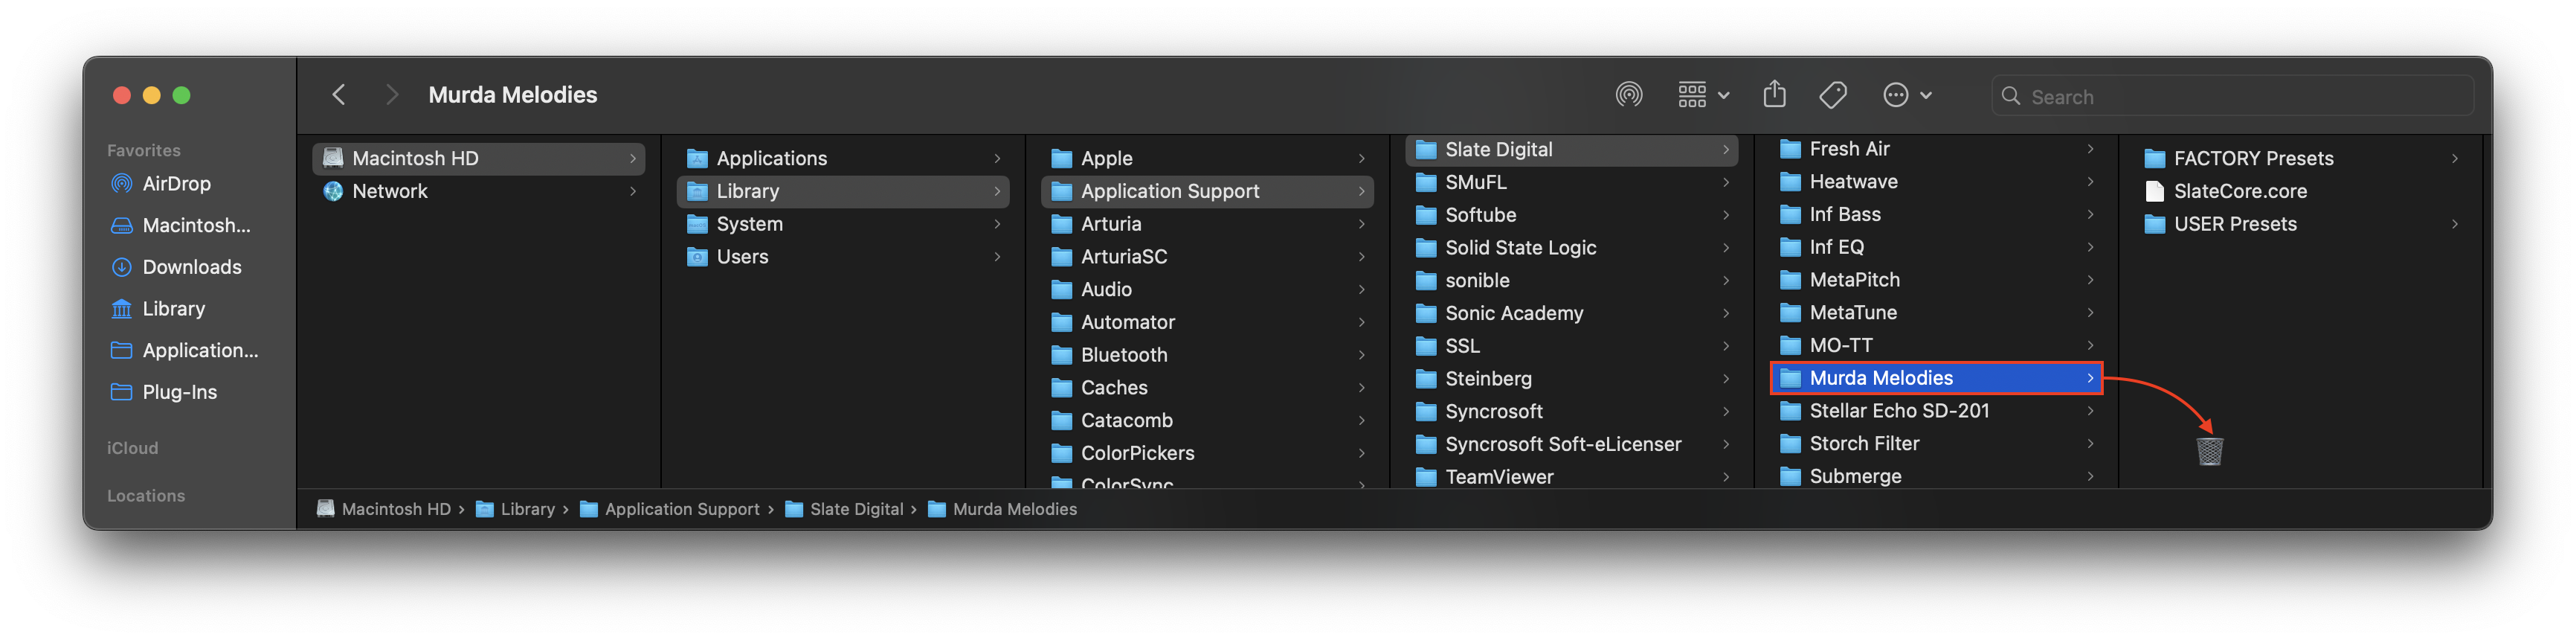Screen dimensions: 2576x640
Task: Select the Steinberg folder
Action: point(1571,379)
